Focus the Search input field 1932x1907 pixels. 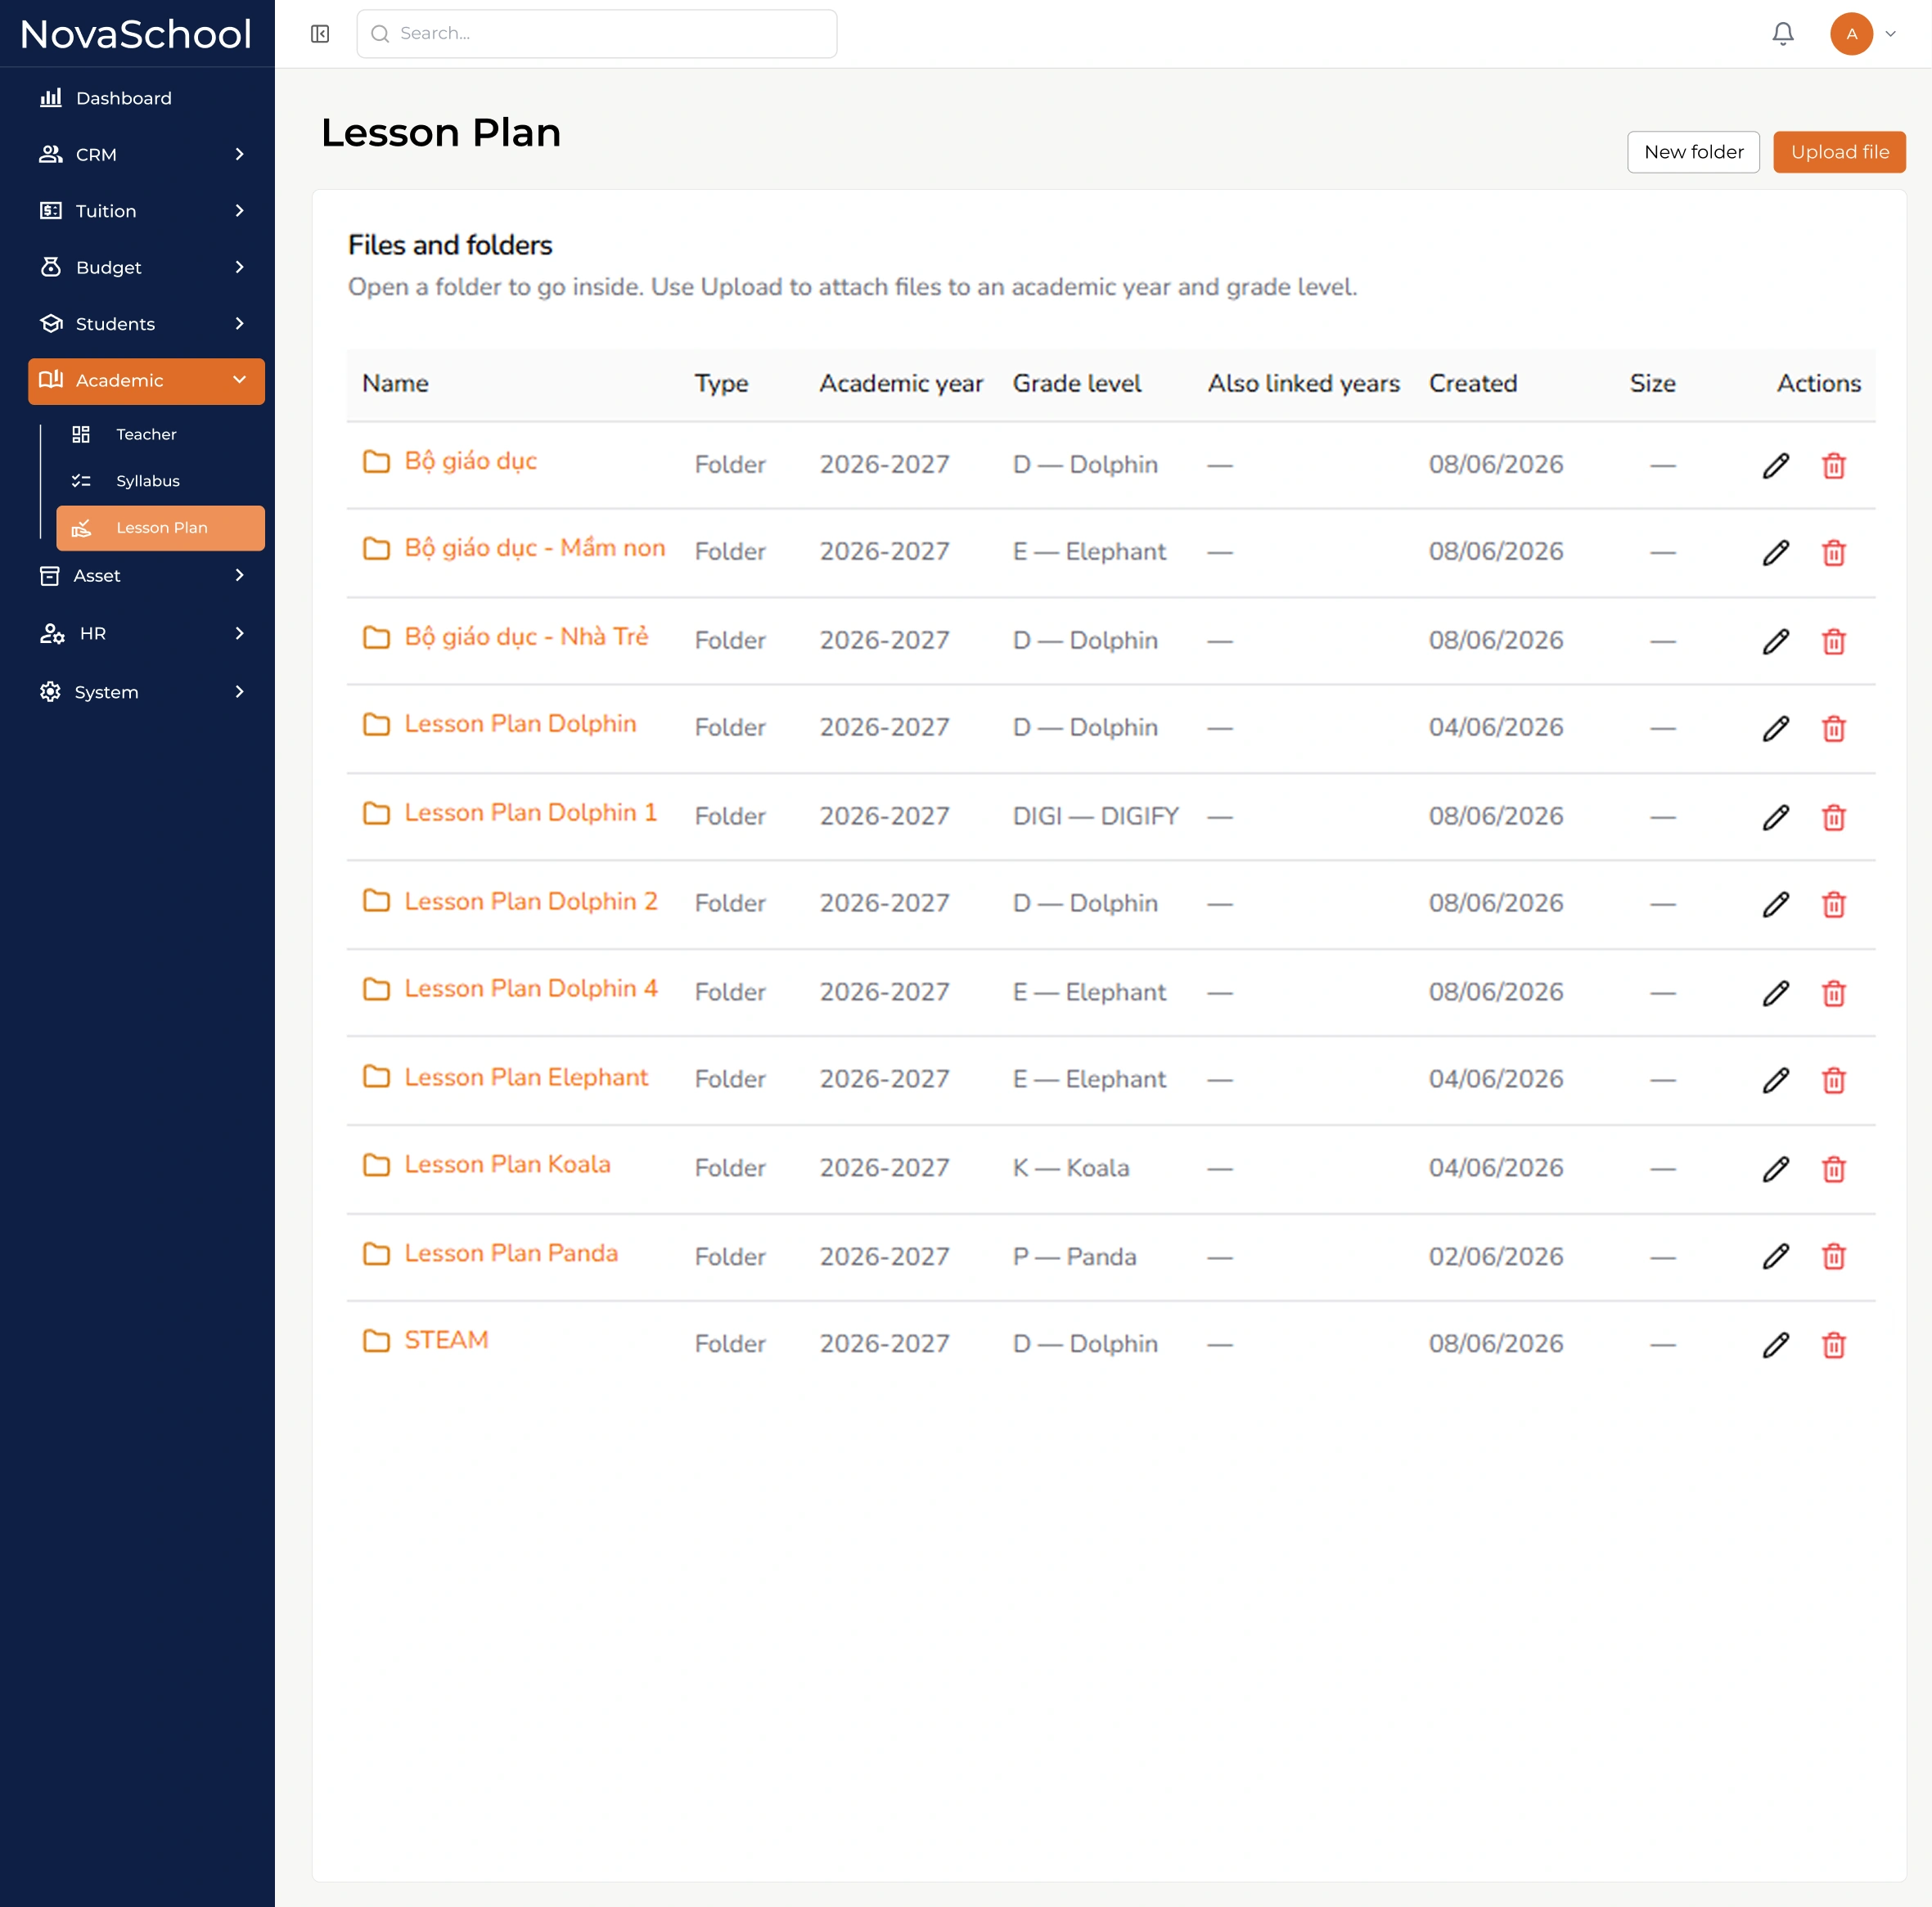pos(597,34)
